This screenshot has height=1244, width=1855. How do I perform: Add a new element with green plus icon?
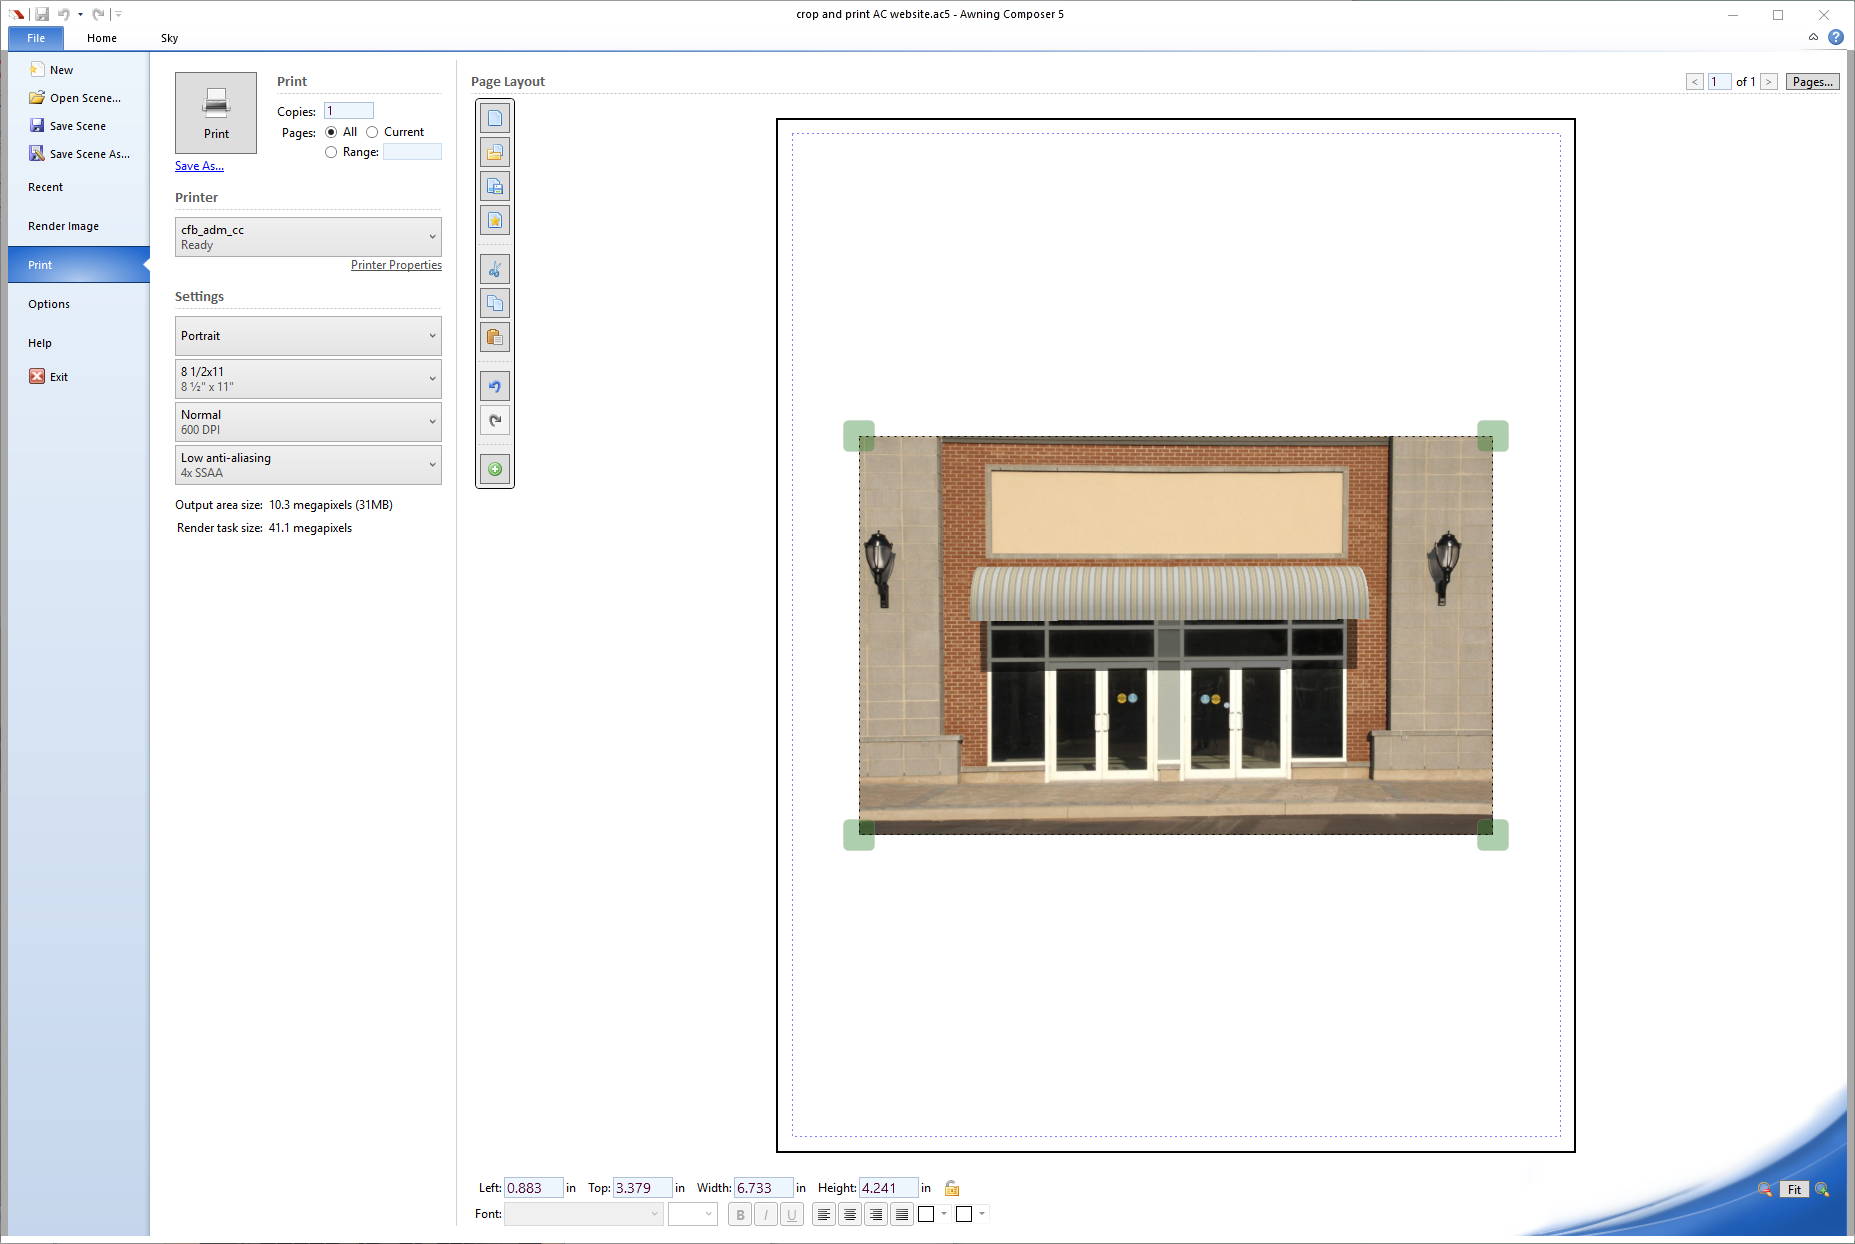tap(494, 469)
